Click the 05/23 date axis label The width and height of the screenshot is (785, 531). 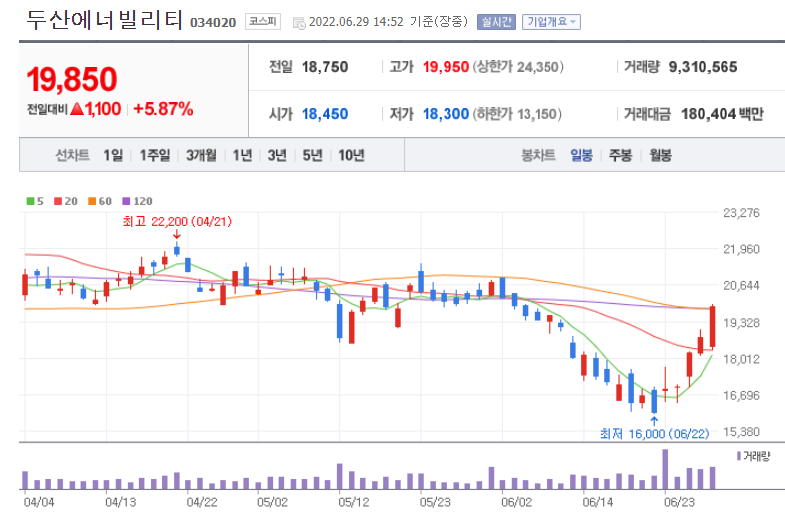[x=435, y=502]
